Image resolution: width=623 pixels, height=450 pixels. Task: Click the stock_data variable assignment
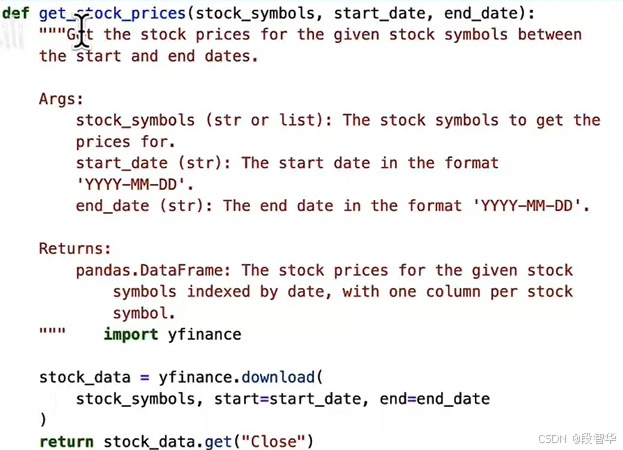click(85, 377)
